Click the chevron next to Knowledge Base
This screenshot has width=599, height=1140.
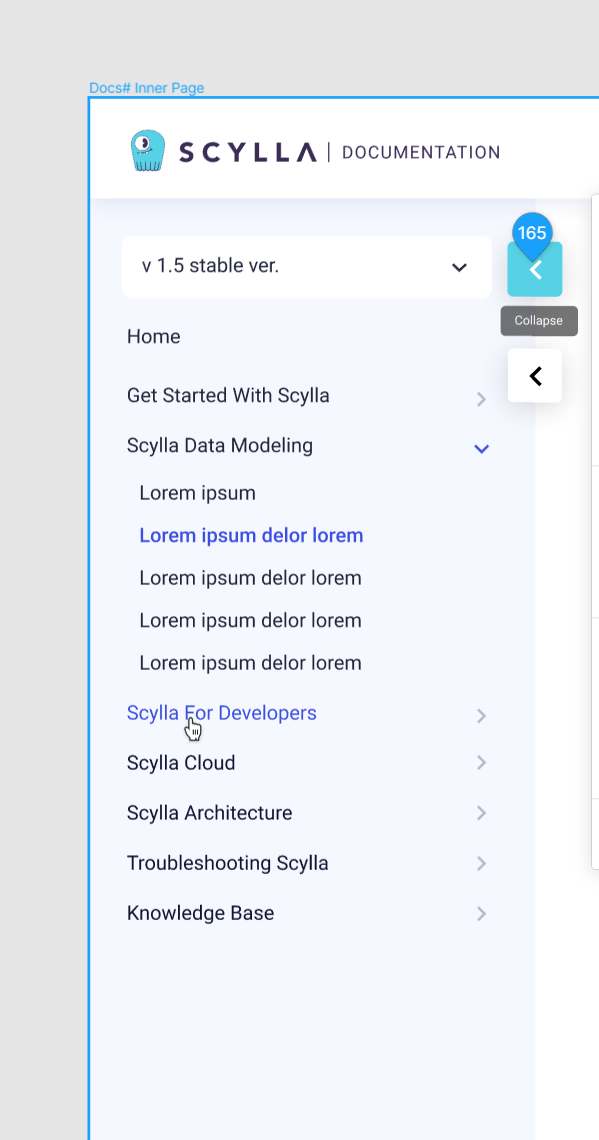(x=481, y=913)
